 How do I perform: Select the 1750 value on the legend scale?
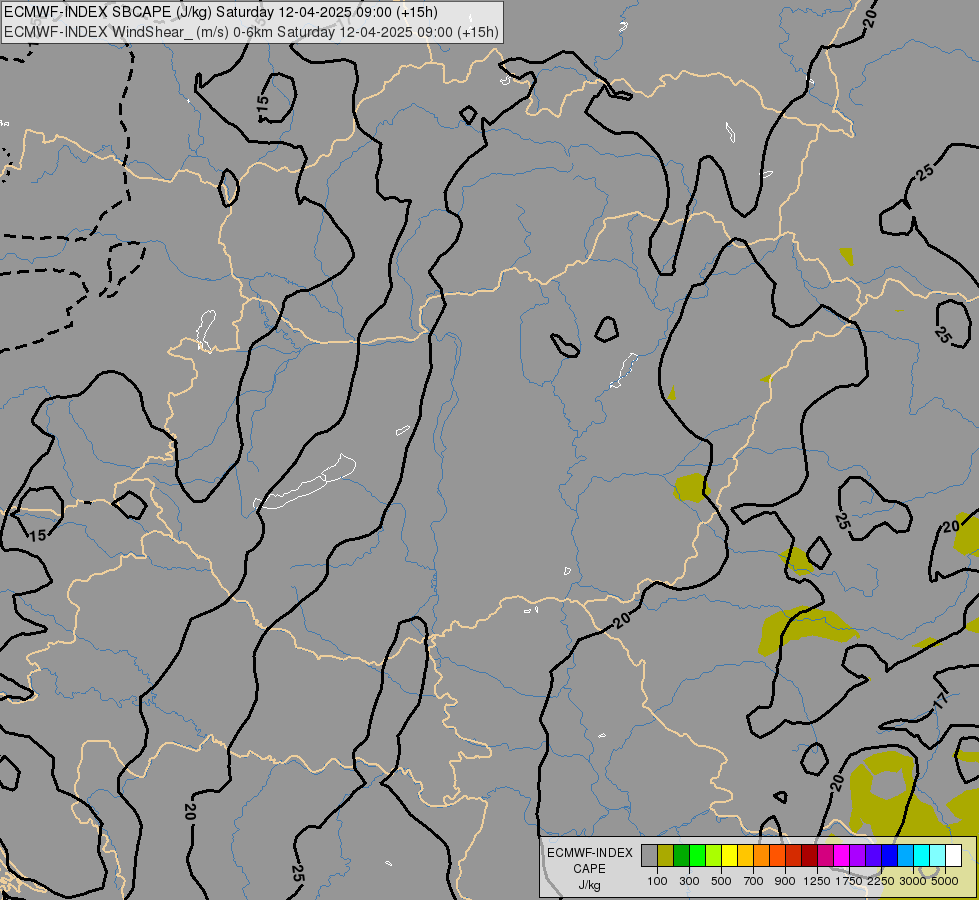pos(849,881)
